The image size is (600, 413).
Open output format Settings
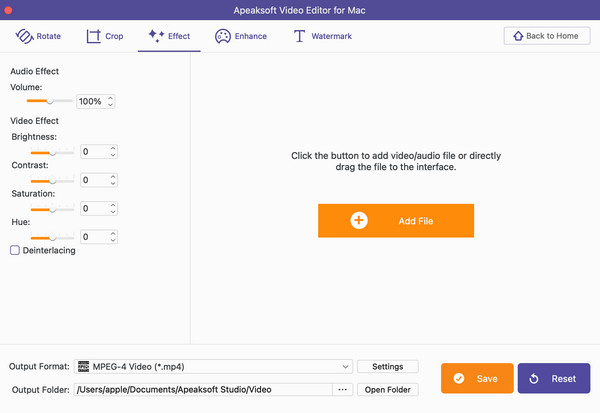coord(388,367)
